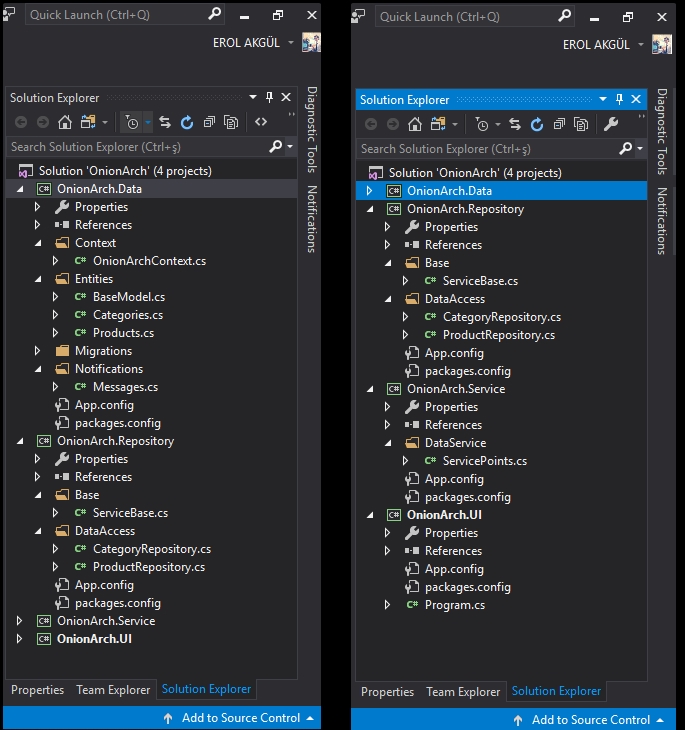This screenshot has height=730, width=685.
Task: Collapse the Entities folder
Action: [38, 279]
